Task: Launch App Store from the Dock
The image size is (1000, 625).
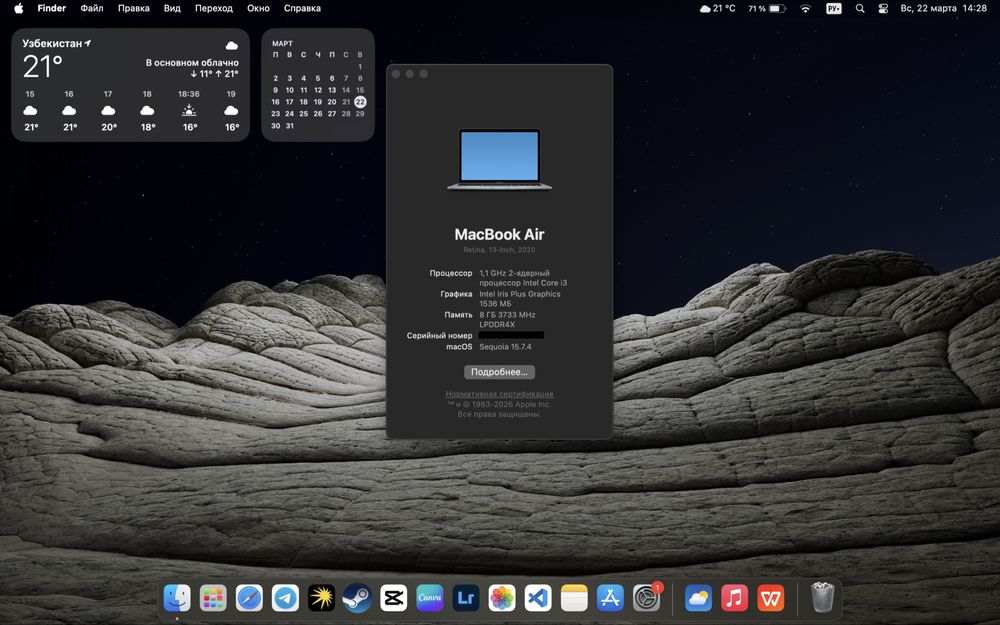Action: pos(610,598)
